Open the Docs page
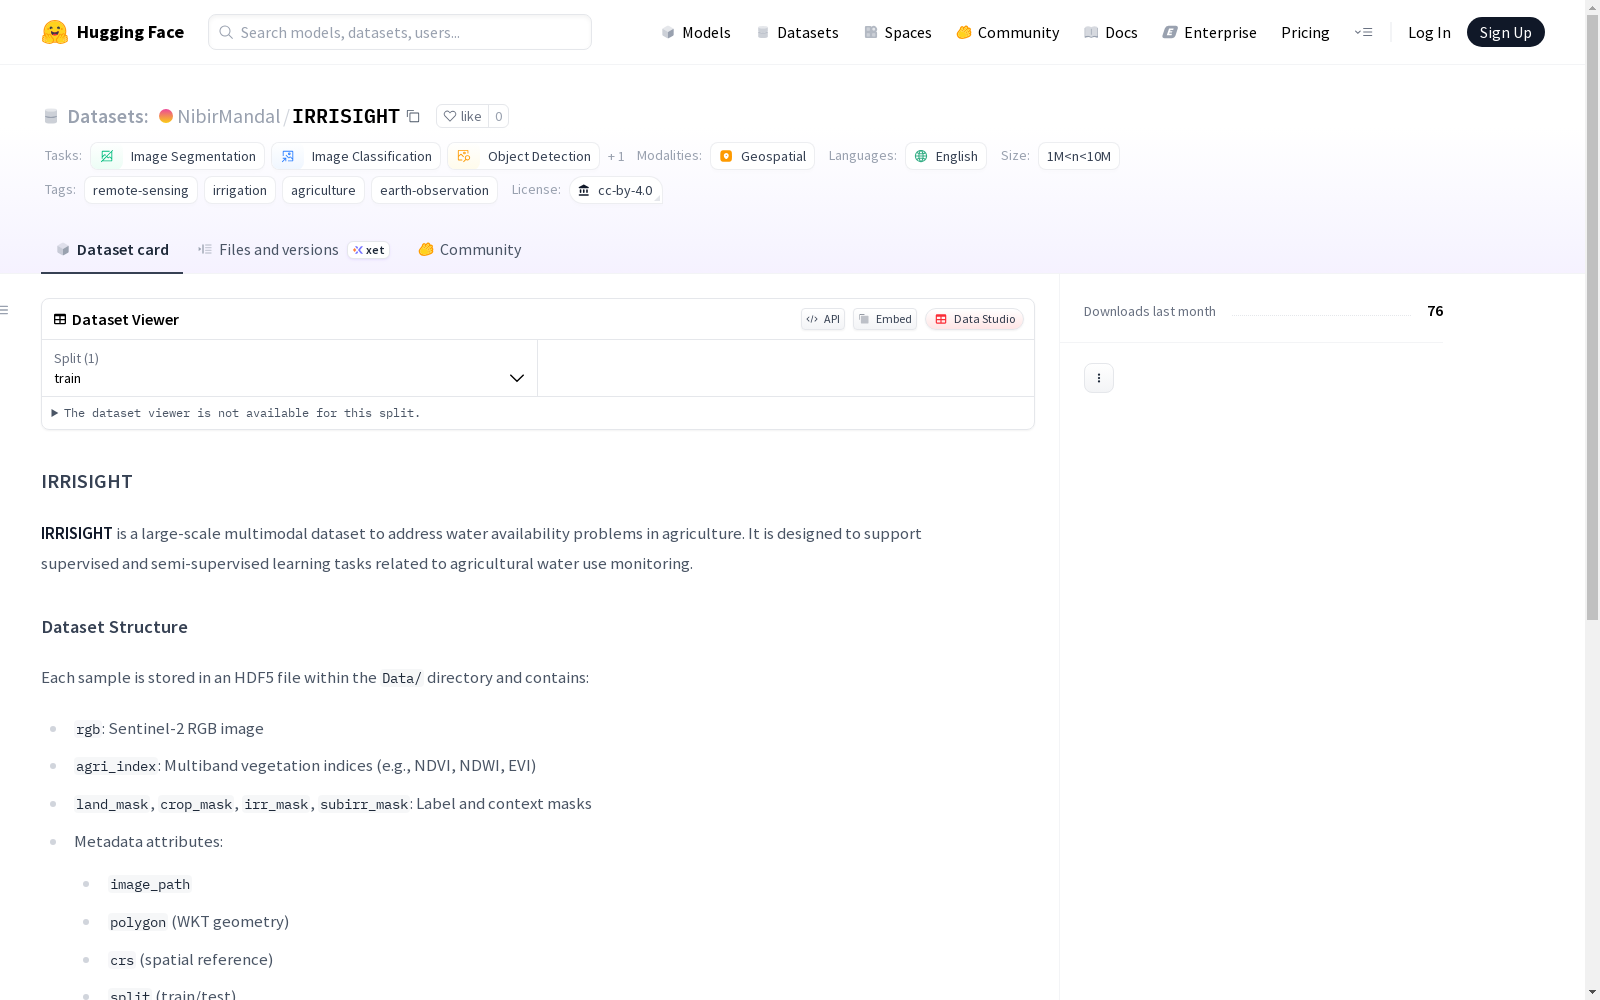The width and height of the screenshot is (1600, 1000). (1111, 32)
